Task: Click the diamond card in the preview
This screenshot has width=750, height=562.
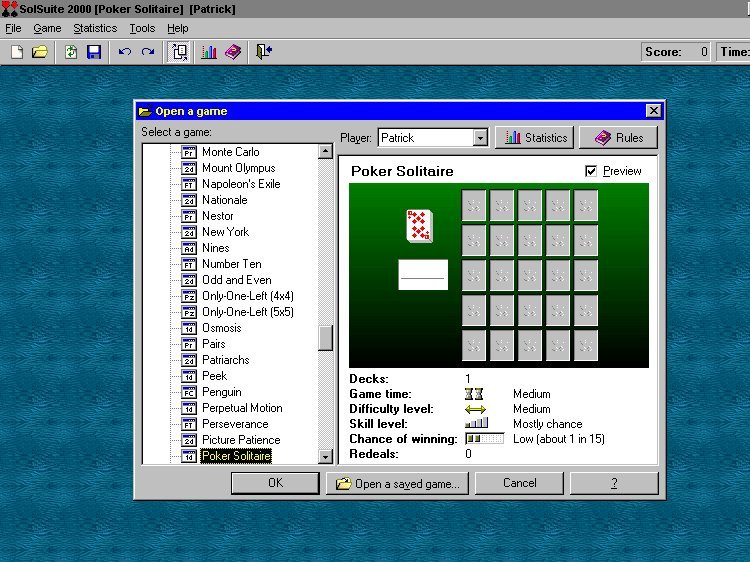Action: [419, 226]
